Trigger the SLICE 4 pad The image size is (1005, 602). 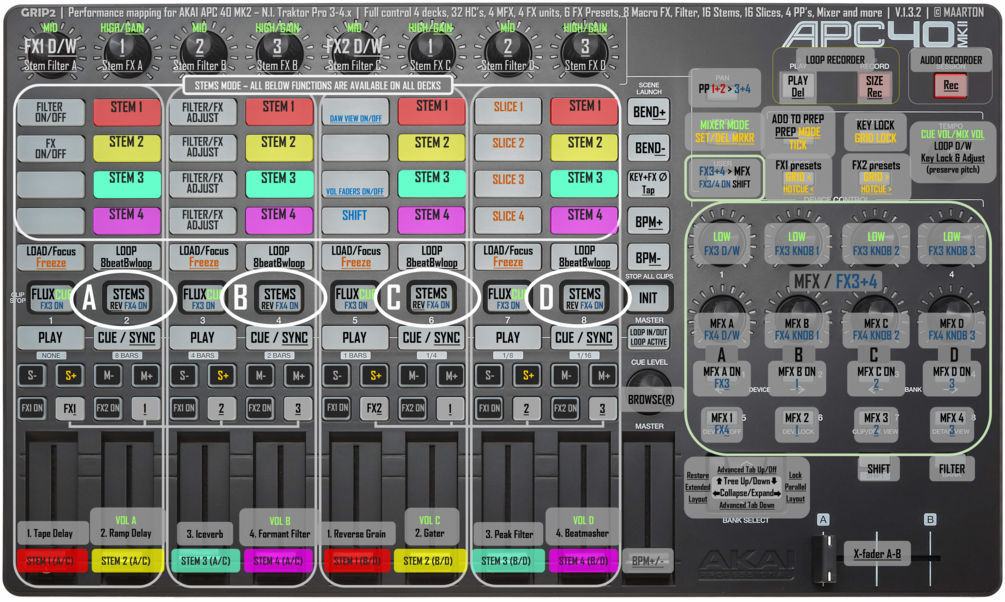[508, 221]
